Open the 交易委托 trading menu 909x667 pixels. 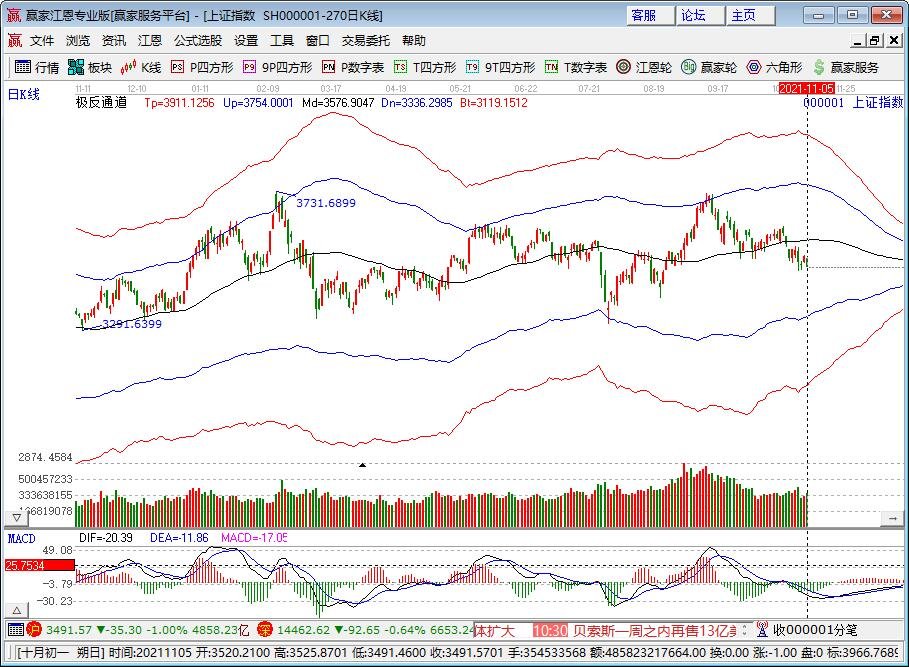(366, 41)
